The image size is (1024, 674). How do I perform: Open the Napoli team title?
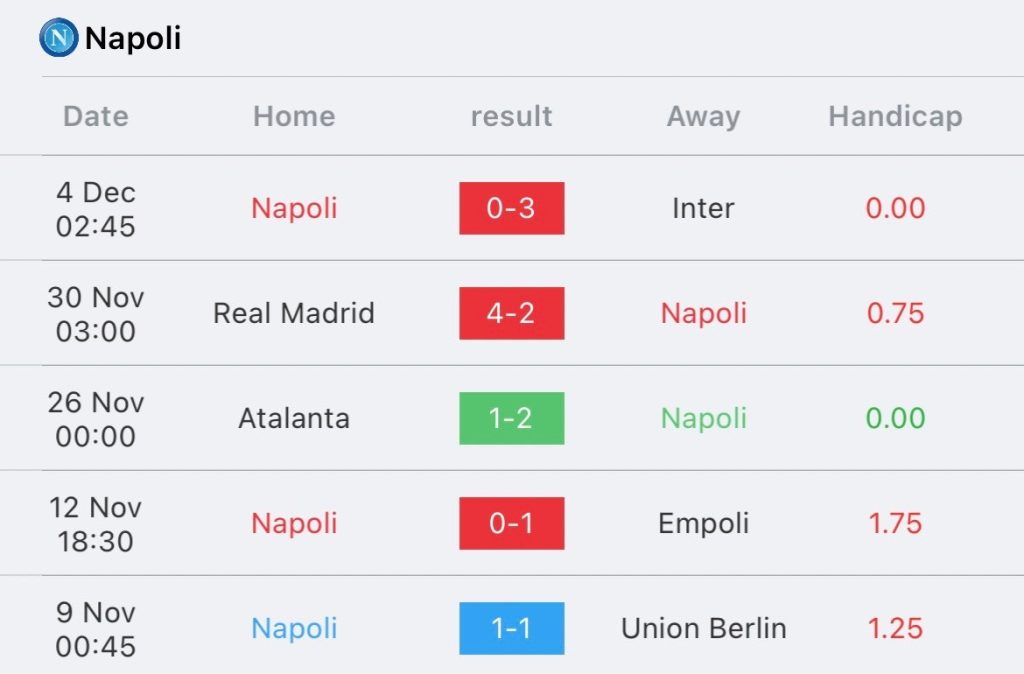[133, 38]
